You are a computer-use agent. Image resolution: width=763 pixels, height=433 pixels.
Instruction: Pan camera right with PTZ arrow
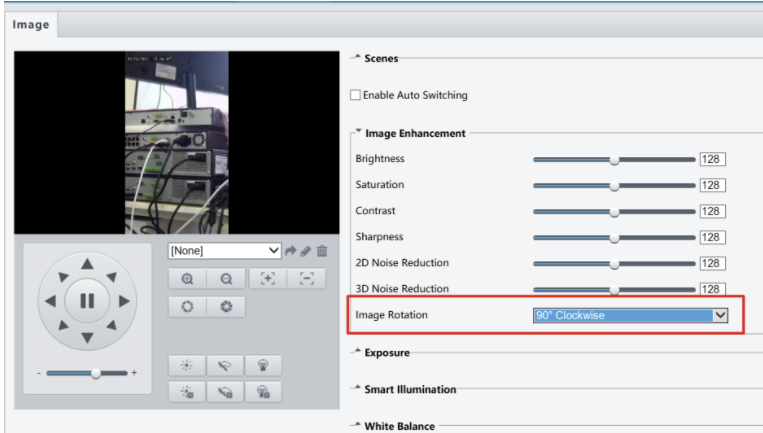[124, 301]
